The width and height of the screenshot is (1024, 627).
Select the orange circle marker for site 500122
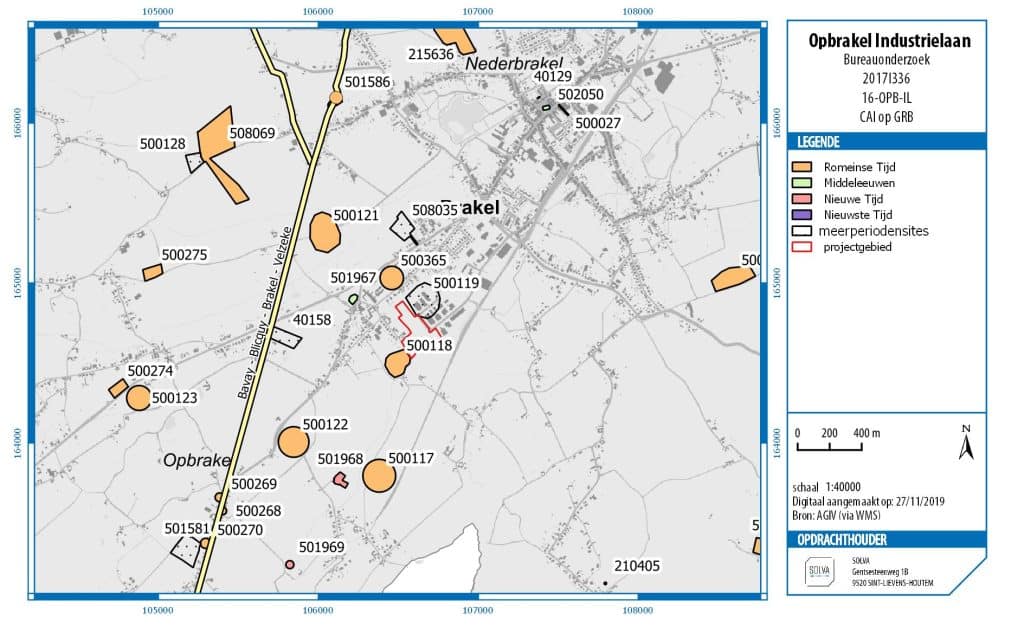[293, 441]
